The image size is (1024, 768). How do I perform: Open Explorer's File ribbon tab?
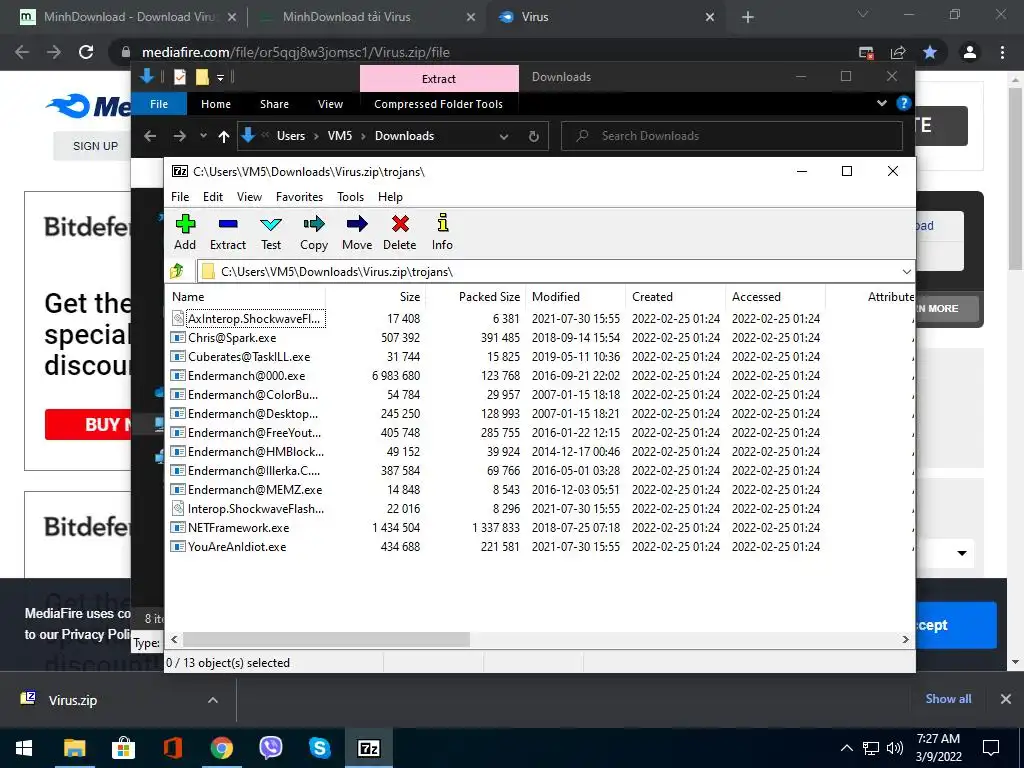(159, 104)
